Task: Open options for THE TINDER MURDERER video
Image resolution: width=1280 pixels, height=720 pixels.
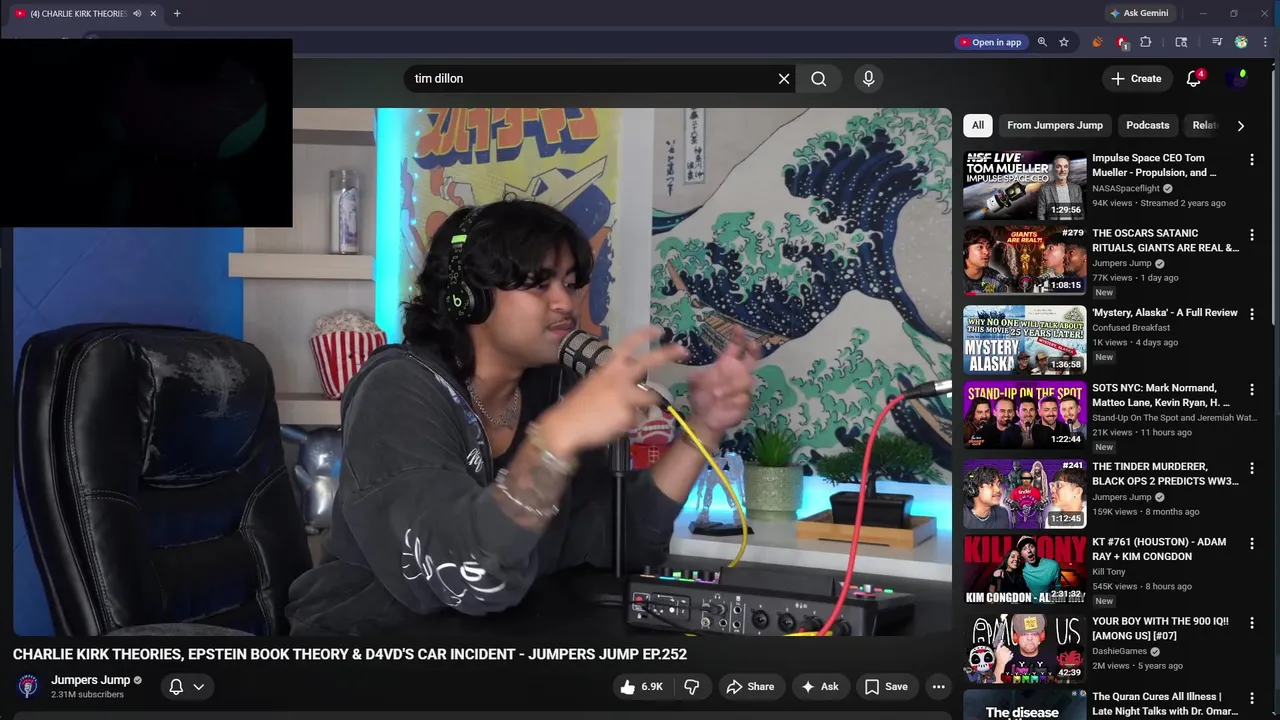Action: pos(1251,468)
